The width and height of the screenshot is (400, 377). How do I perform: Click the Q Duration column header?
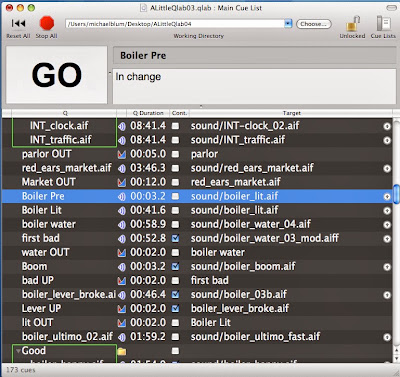(x=148, y=113)
